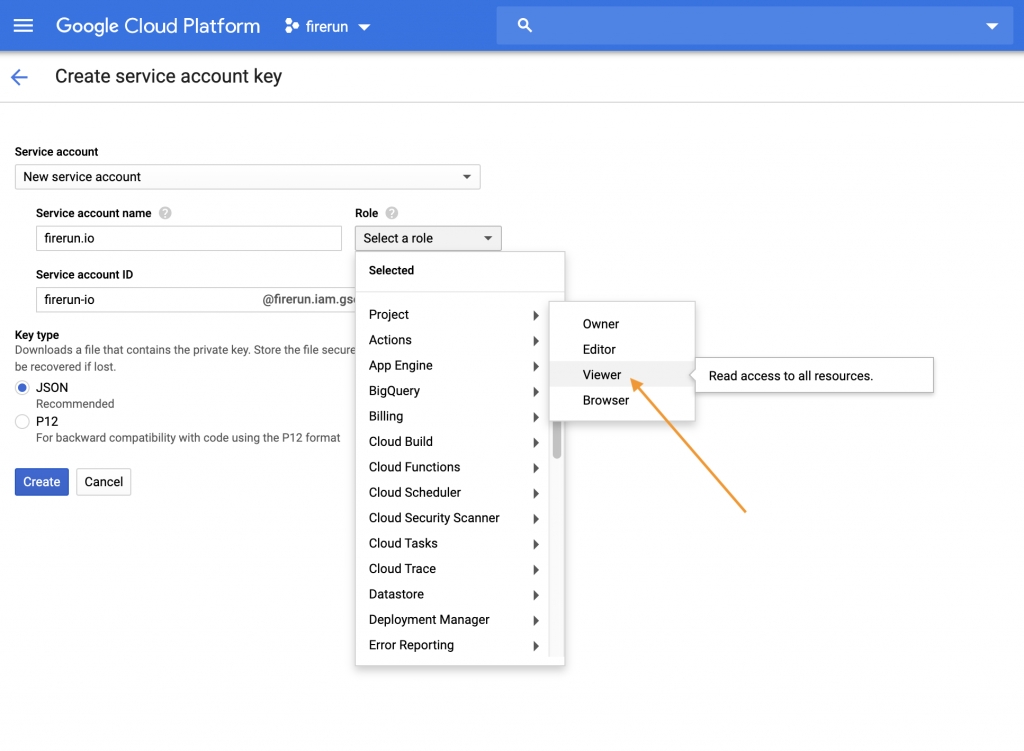This screenshot has width=1024, height=751.
Task: Go back using the left arrow
Action: (x=20, y=77)
